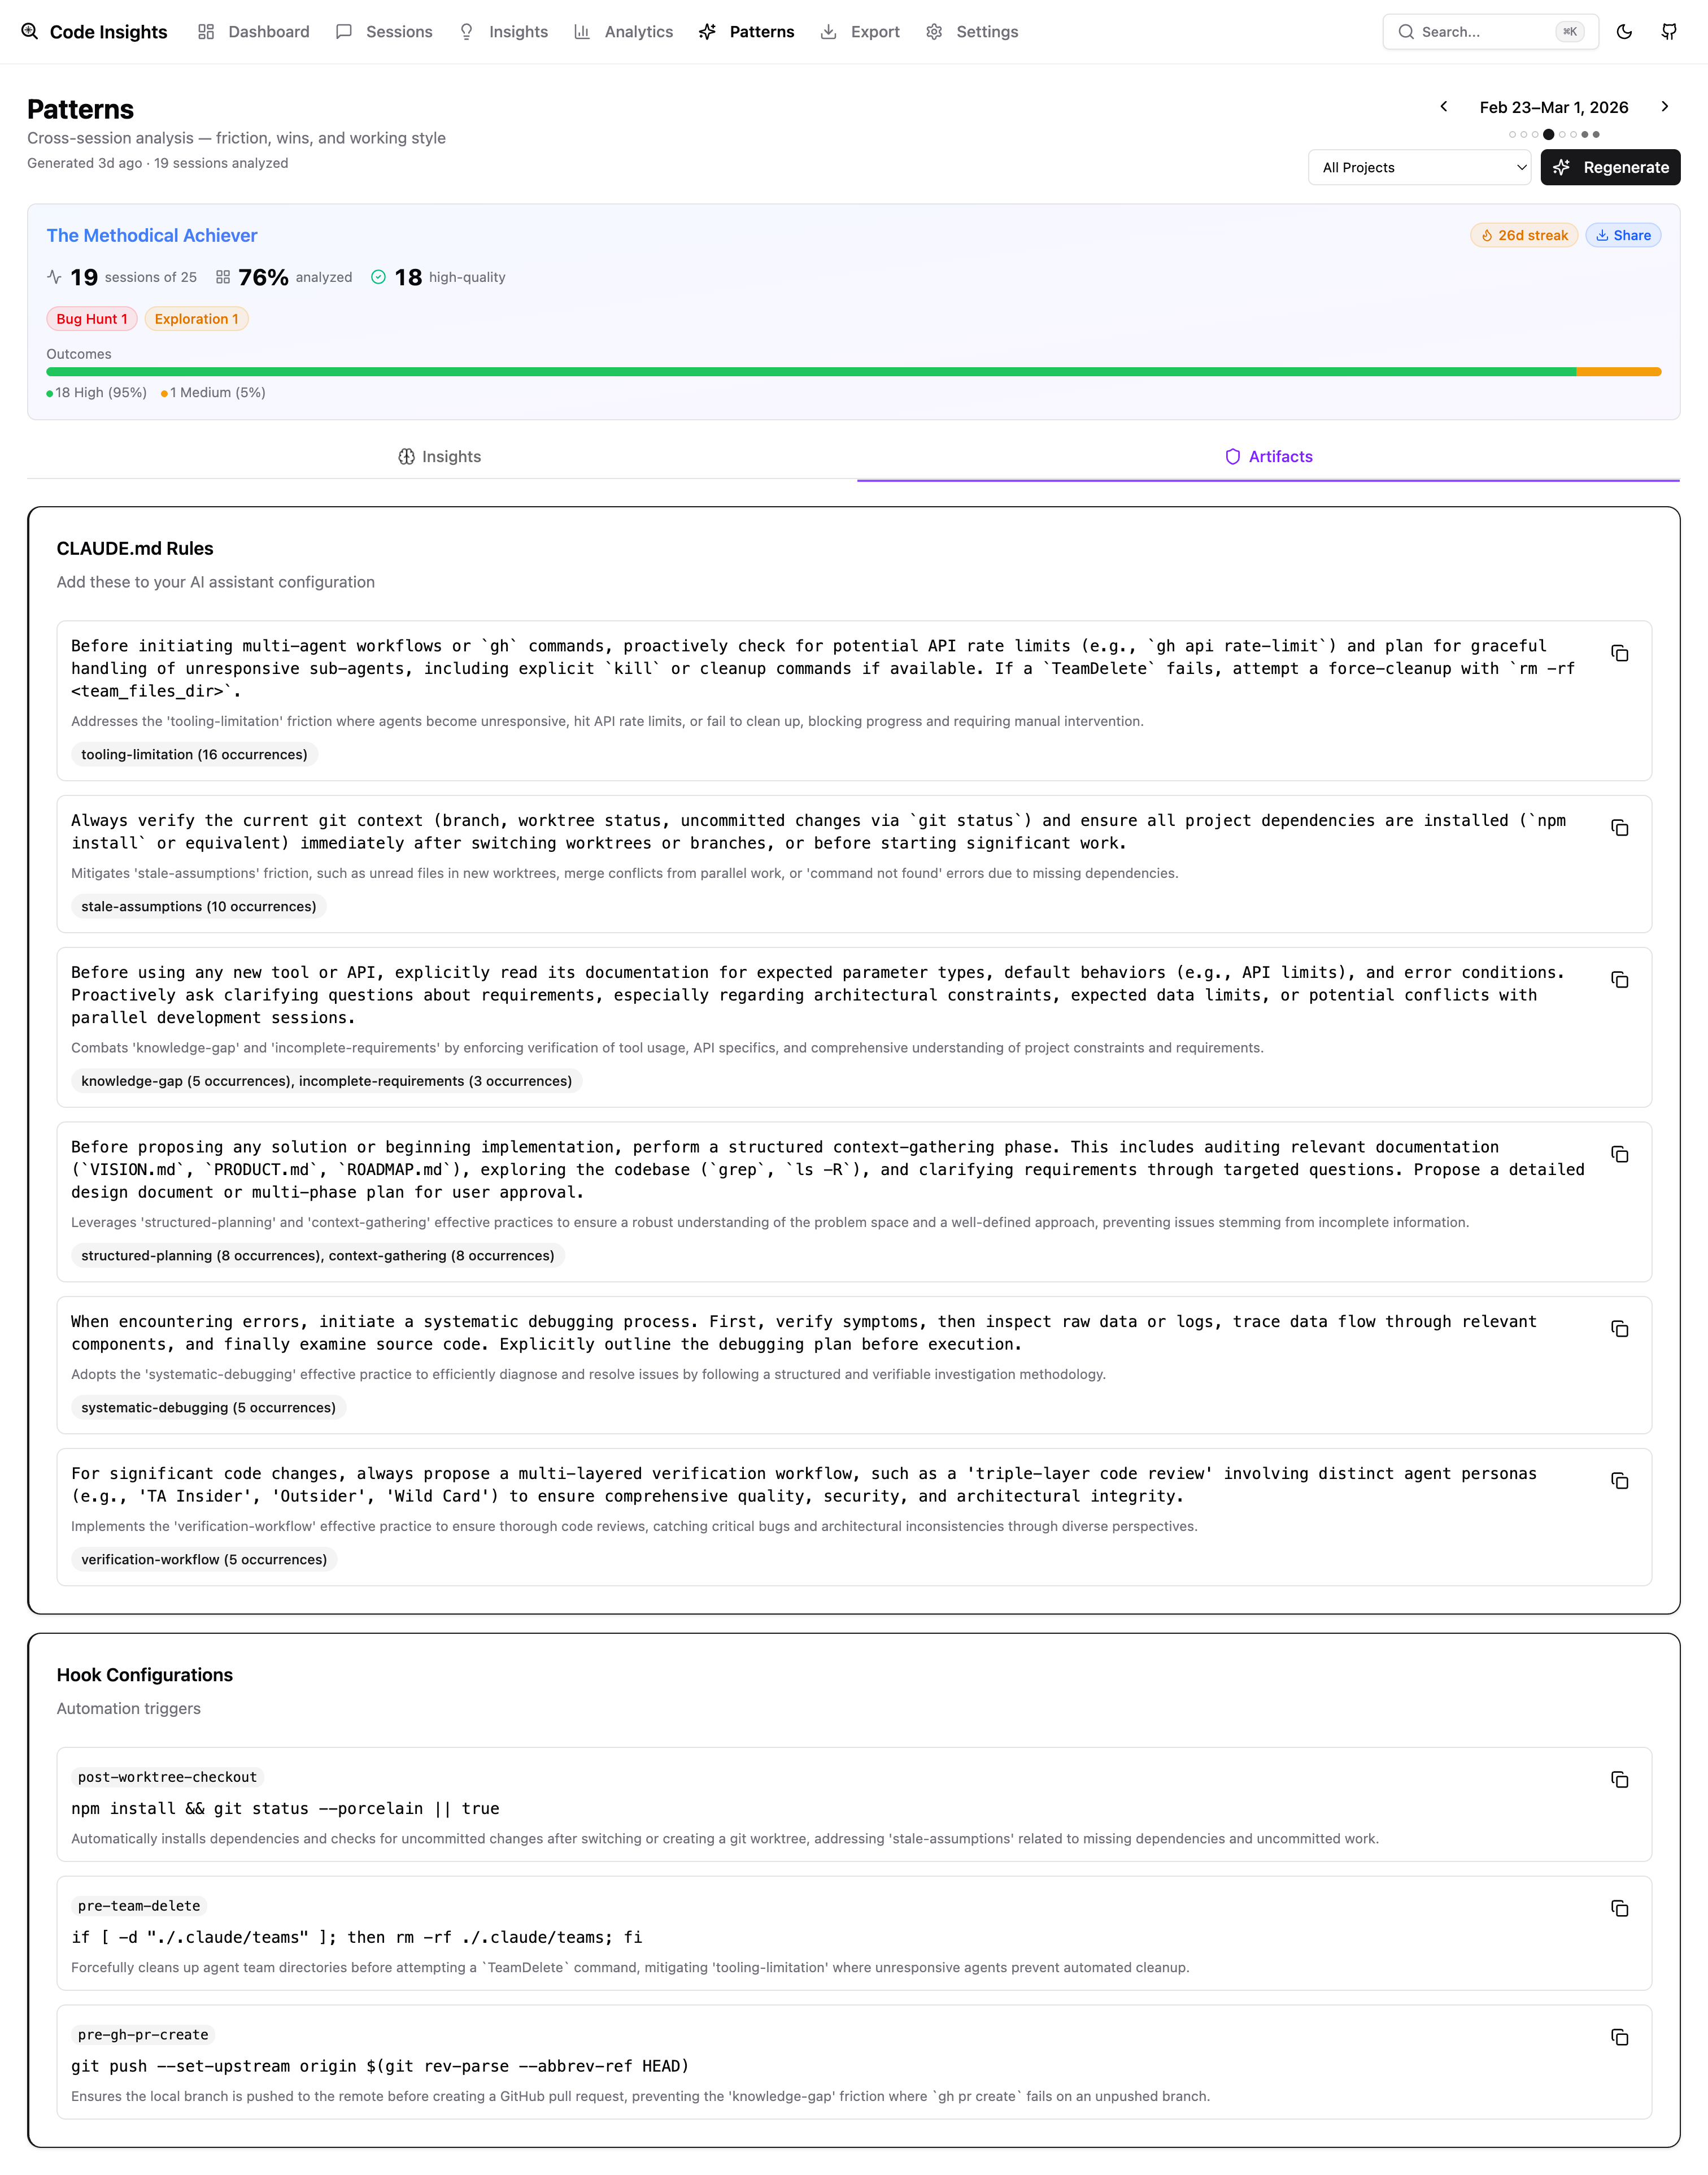Open the Settings page

coord(986,31)
